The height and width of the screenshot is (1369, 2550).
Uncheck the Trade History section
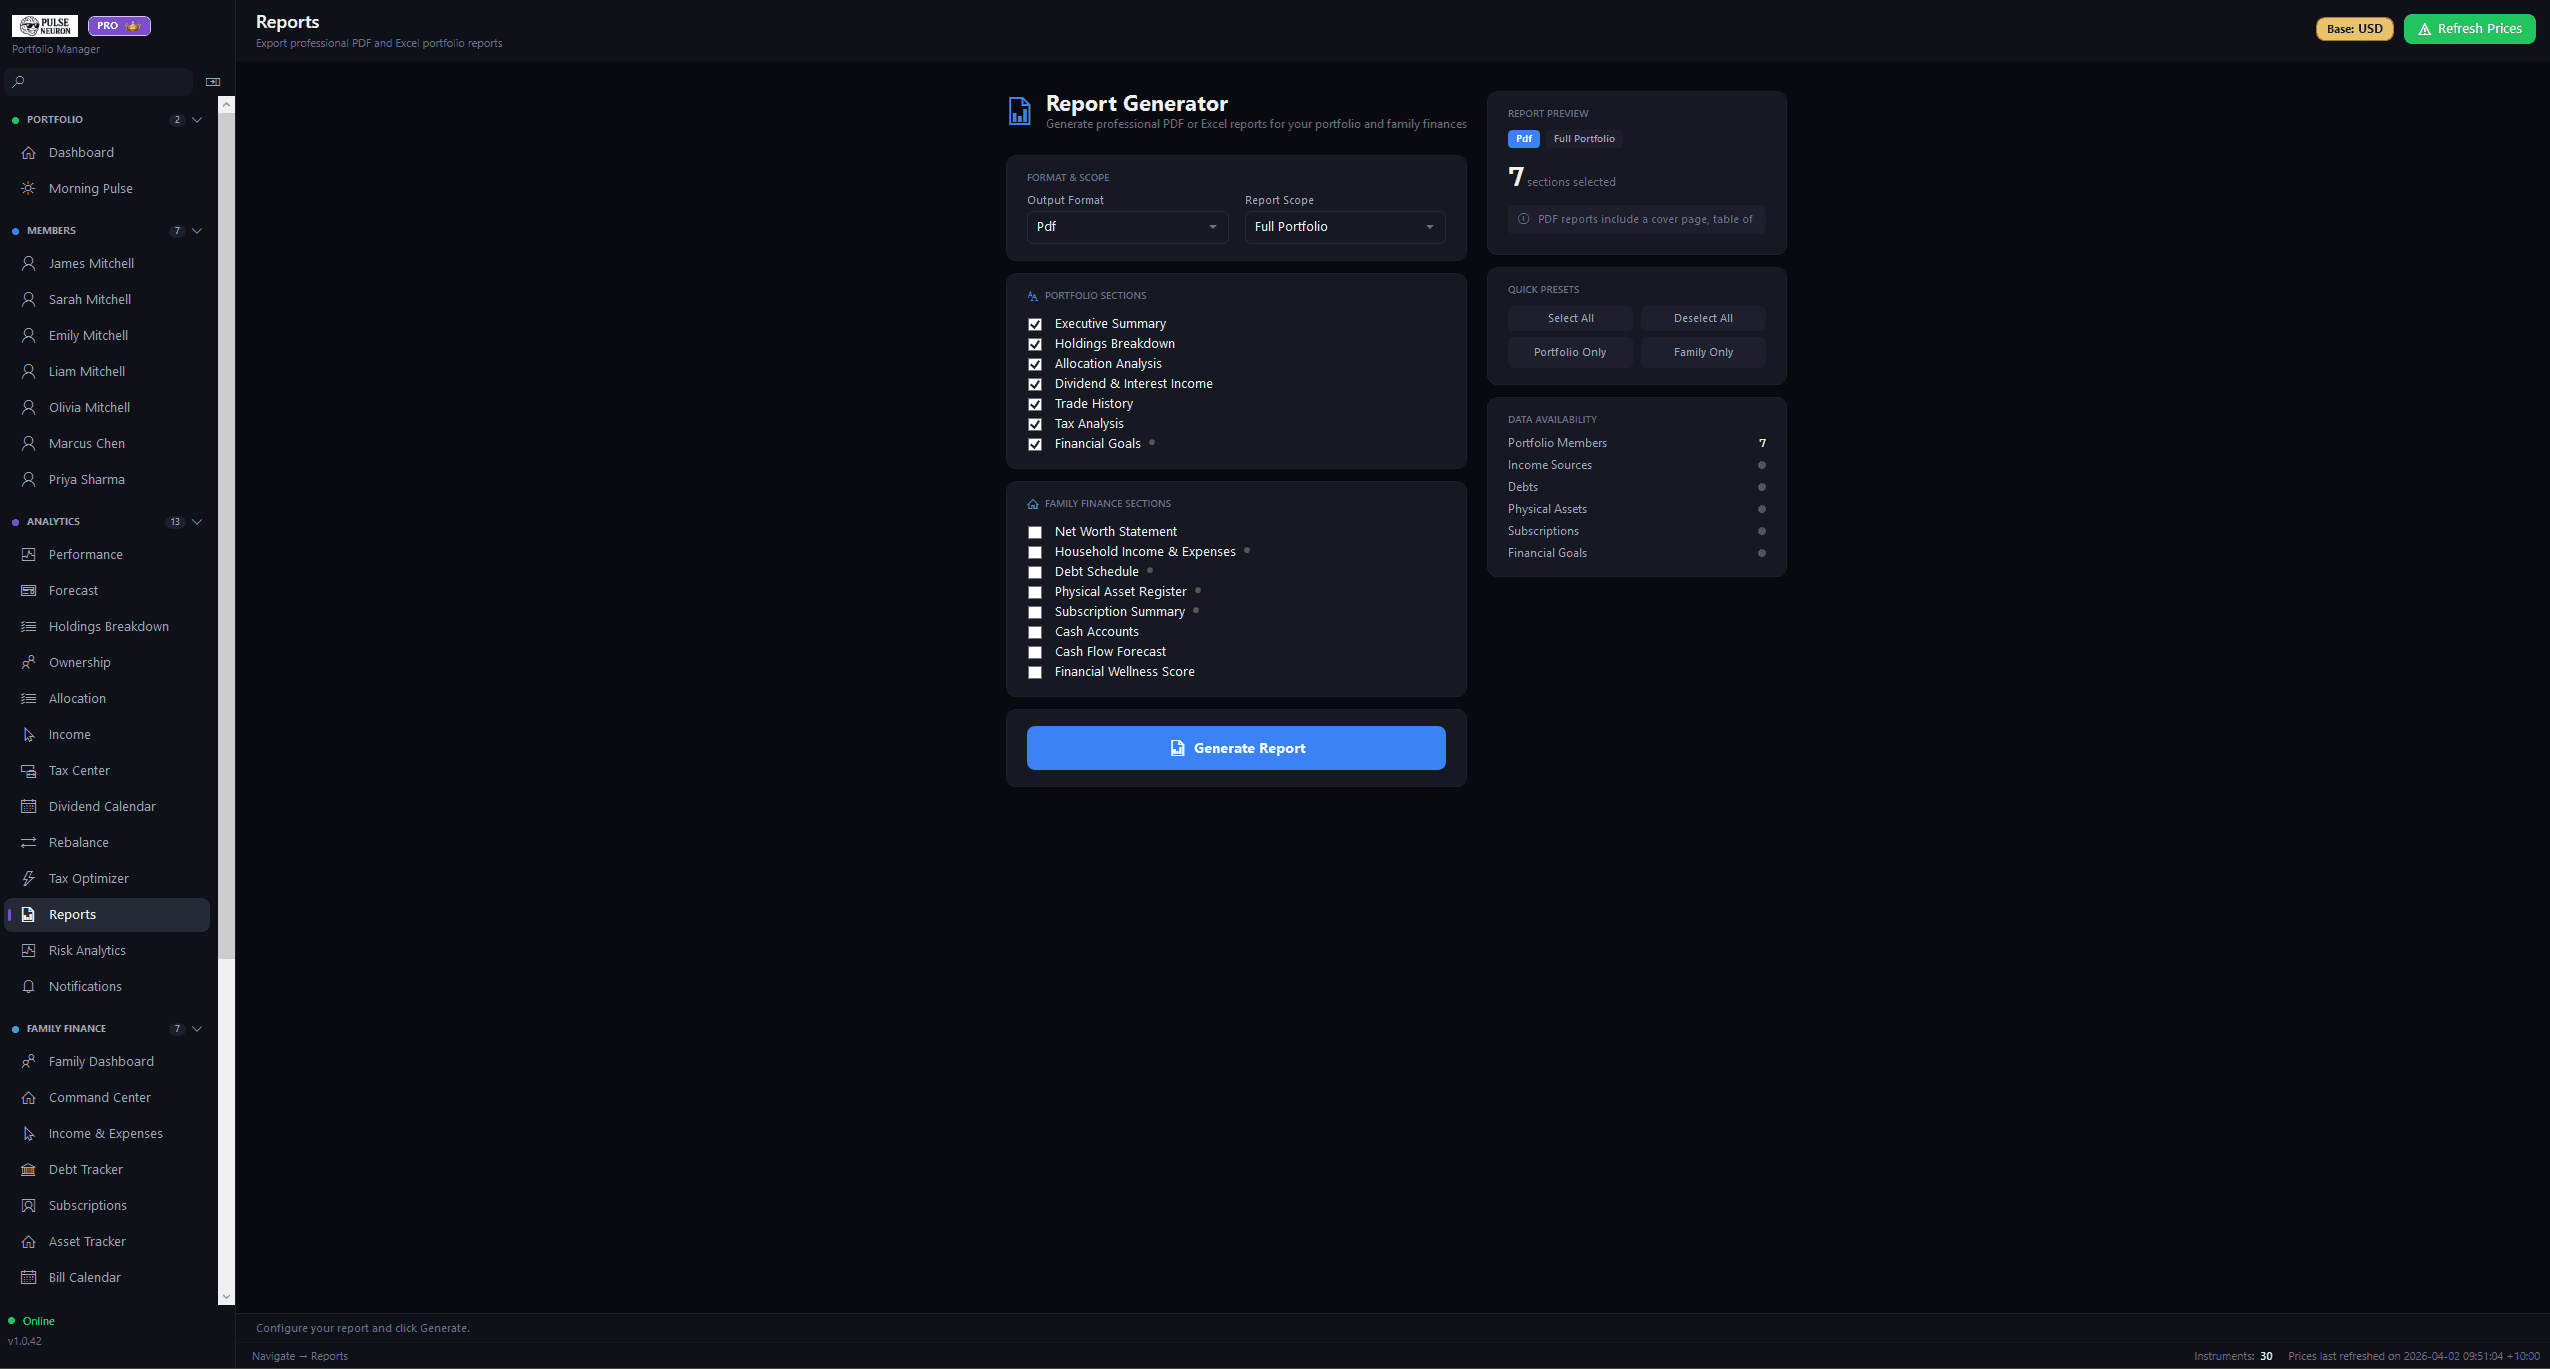1035,404
